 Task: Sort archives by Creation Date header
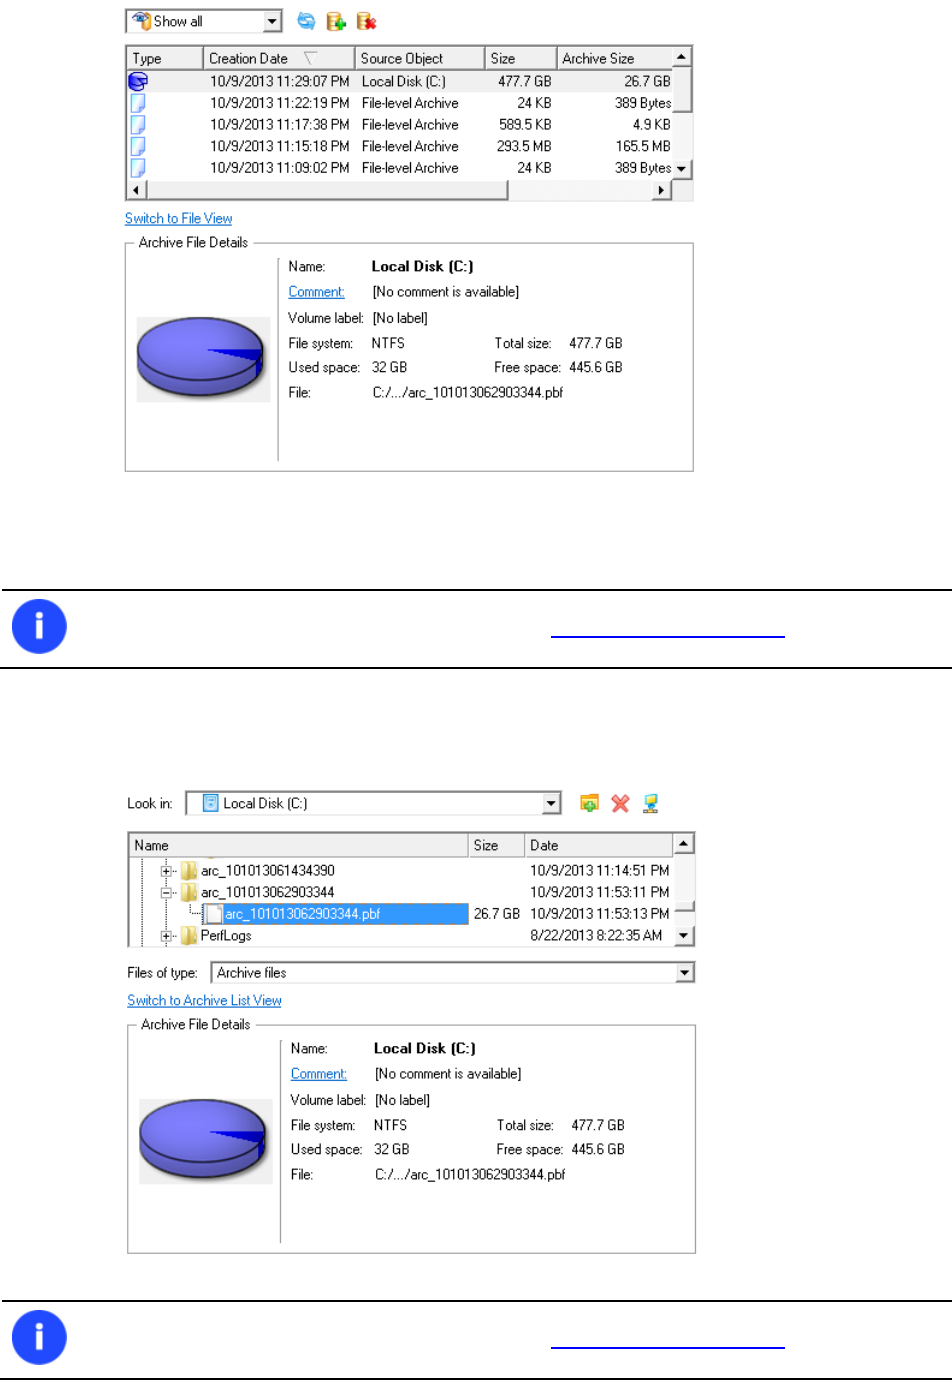[x=279, y=59]
